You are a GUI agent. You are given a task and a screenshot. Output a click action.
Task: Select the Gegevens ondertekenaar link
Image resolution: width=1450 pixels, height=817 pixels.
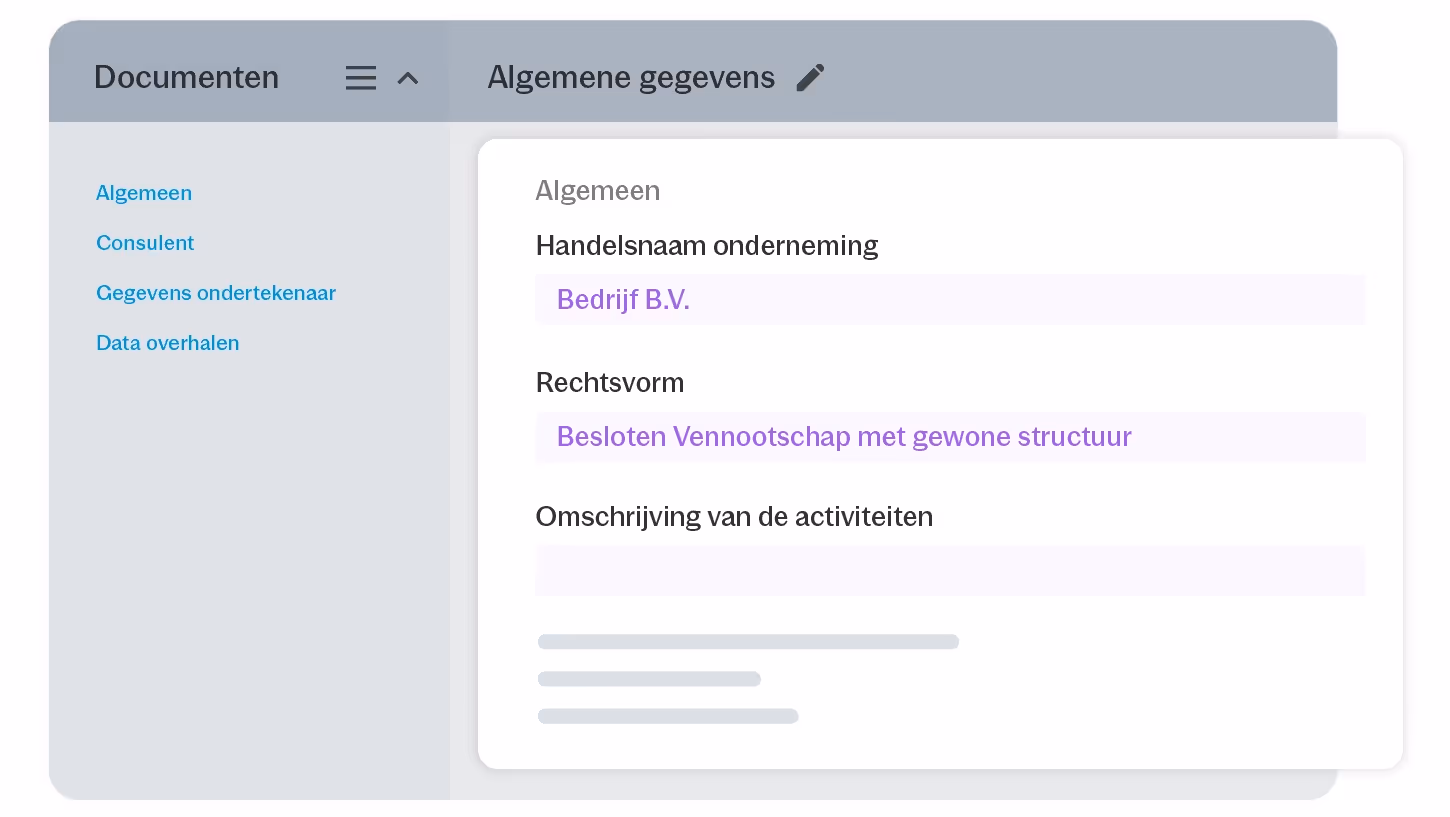coord(216,293)
